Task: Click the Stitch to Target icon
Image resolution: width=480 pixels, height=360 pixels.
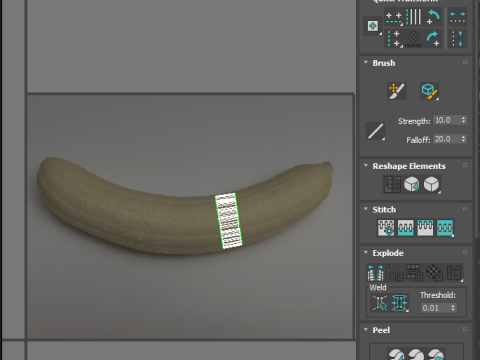Action: tap(386, 228)
